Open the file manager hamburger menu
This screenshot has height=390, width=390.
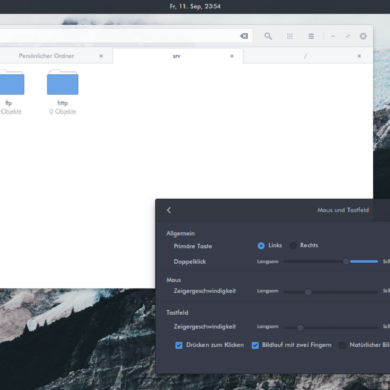pyautogui.click(x=311, y=36)
